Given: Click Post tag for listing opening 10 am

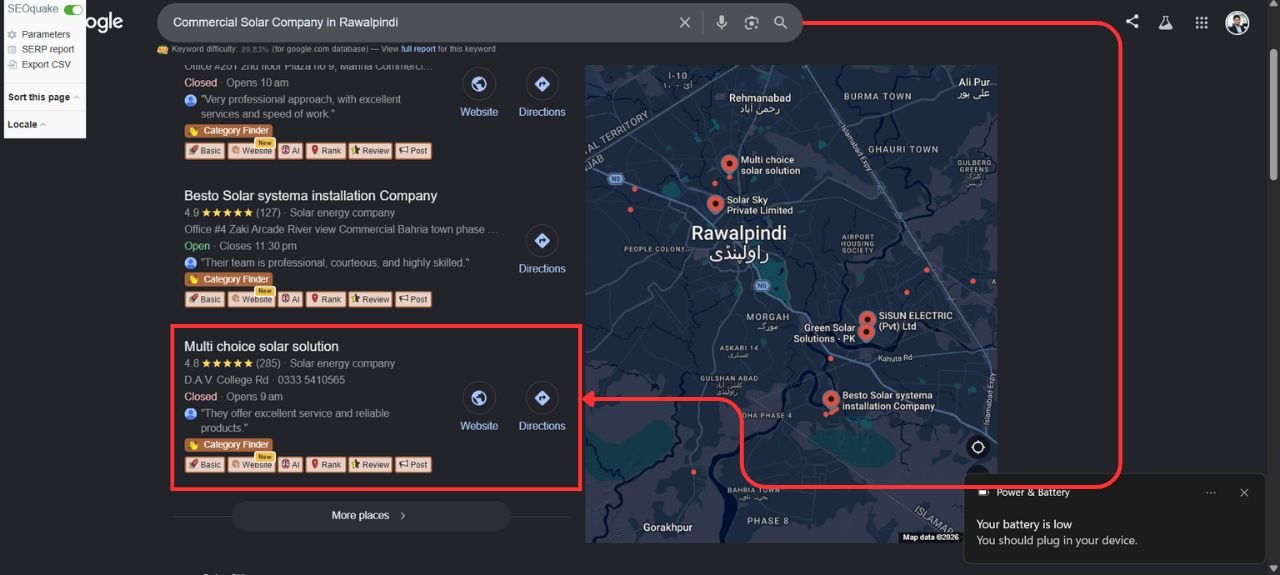Looking at the screenshot, I should pyautogui.click(x=413, y=151).
